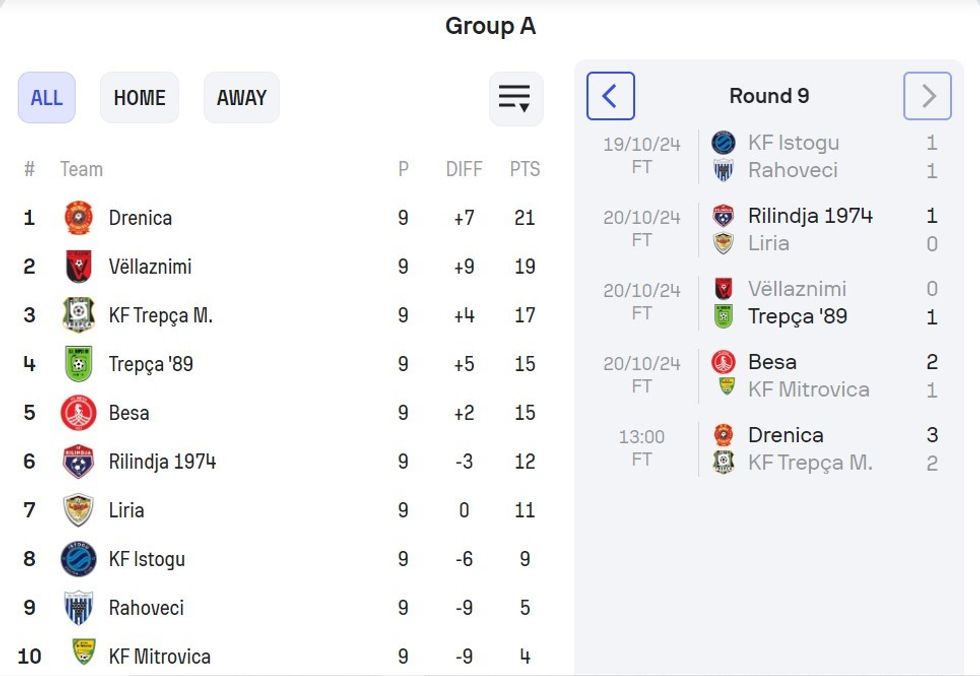Click the Vëllaznimi crest in the table
The image size is (980, 676).
pyautogui.click(x=78, y=267)
